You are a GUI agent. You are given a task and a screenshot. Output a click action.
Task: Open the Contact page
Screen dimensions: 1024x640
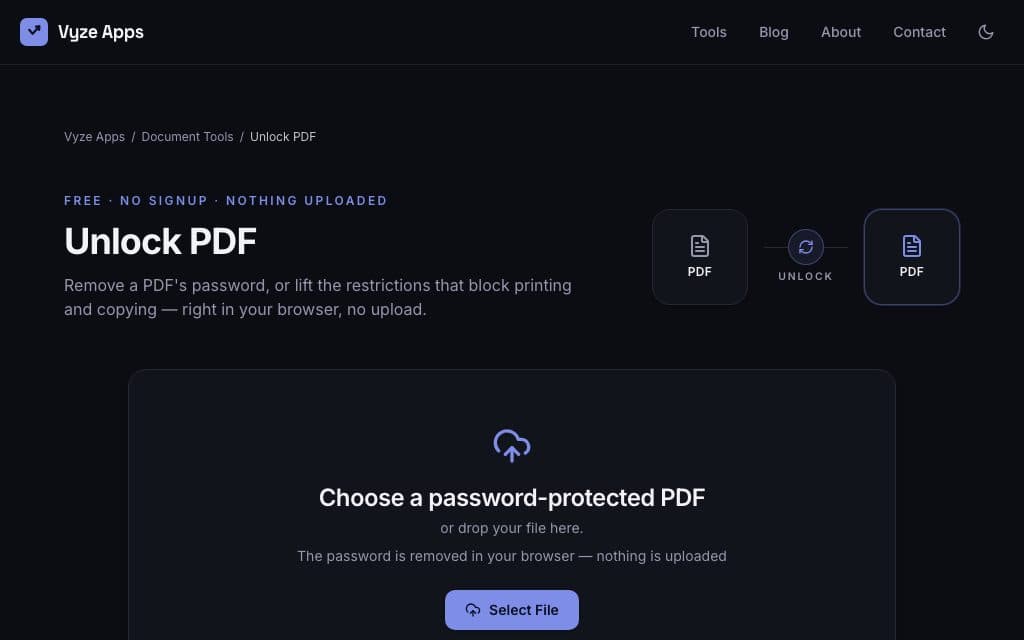click(x=919, y=32)
